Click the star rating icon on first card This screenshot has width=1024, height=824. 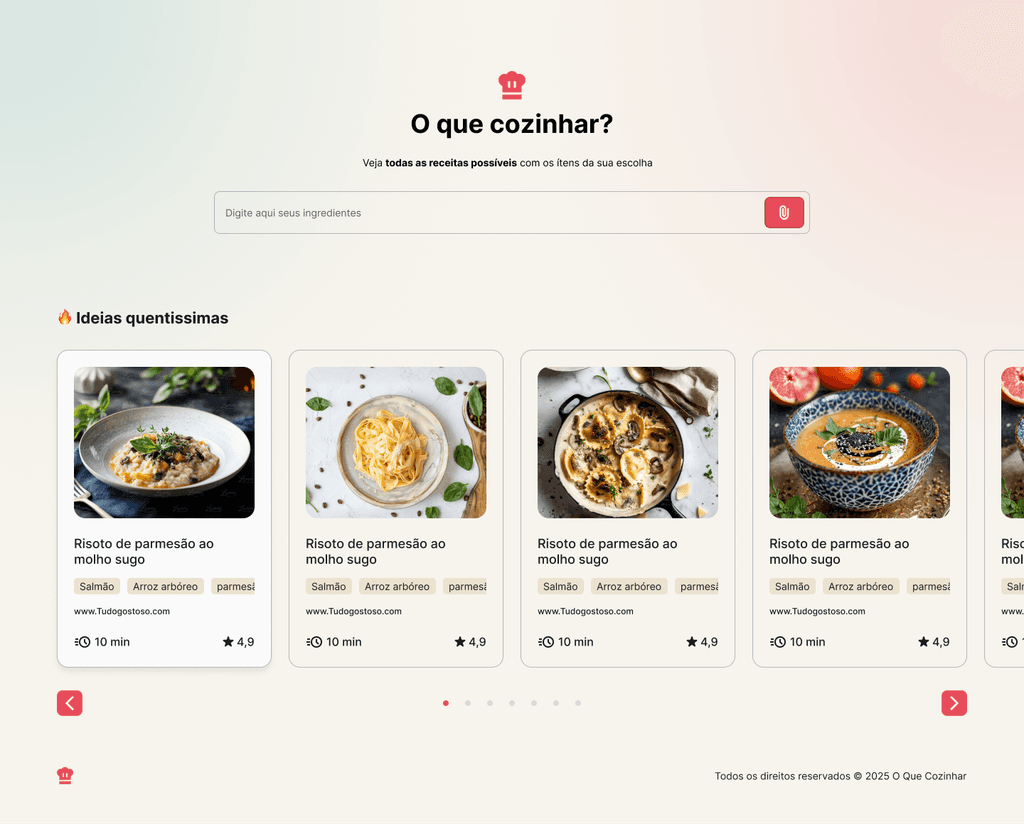pos(228,642)
